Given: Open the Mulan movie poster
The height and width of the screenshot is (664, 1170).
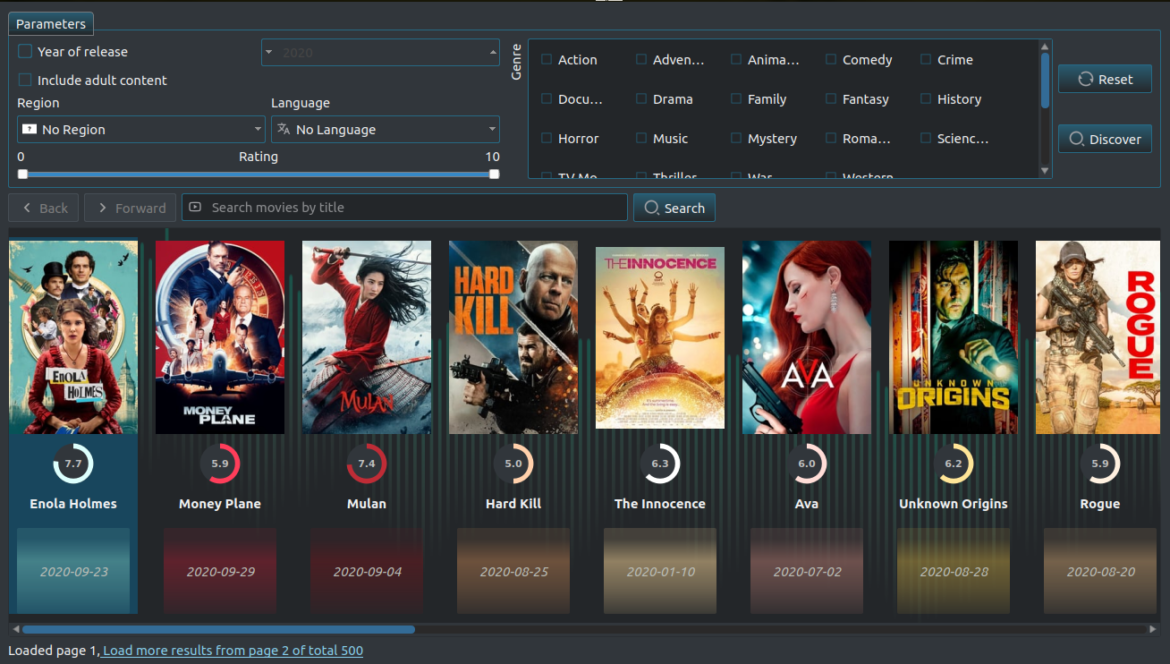Looking at the screenshot, I should point(366,336).
